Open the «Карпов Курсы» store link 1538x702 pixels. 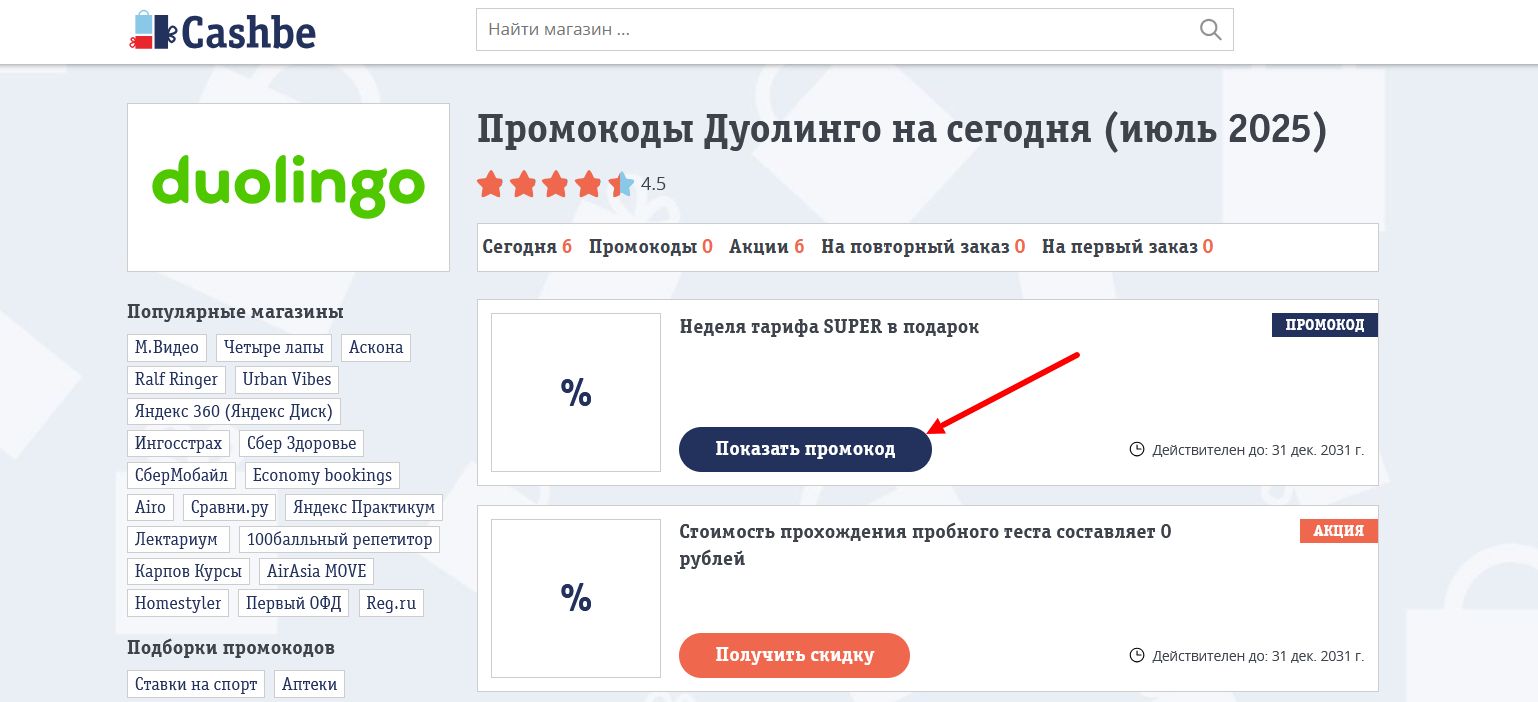[189, 572]
